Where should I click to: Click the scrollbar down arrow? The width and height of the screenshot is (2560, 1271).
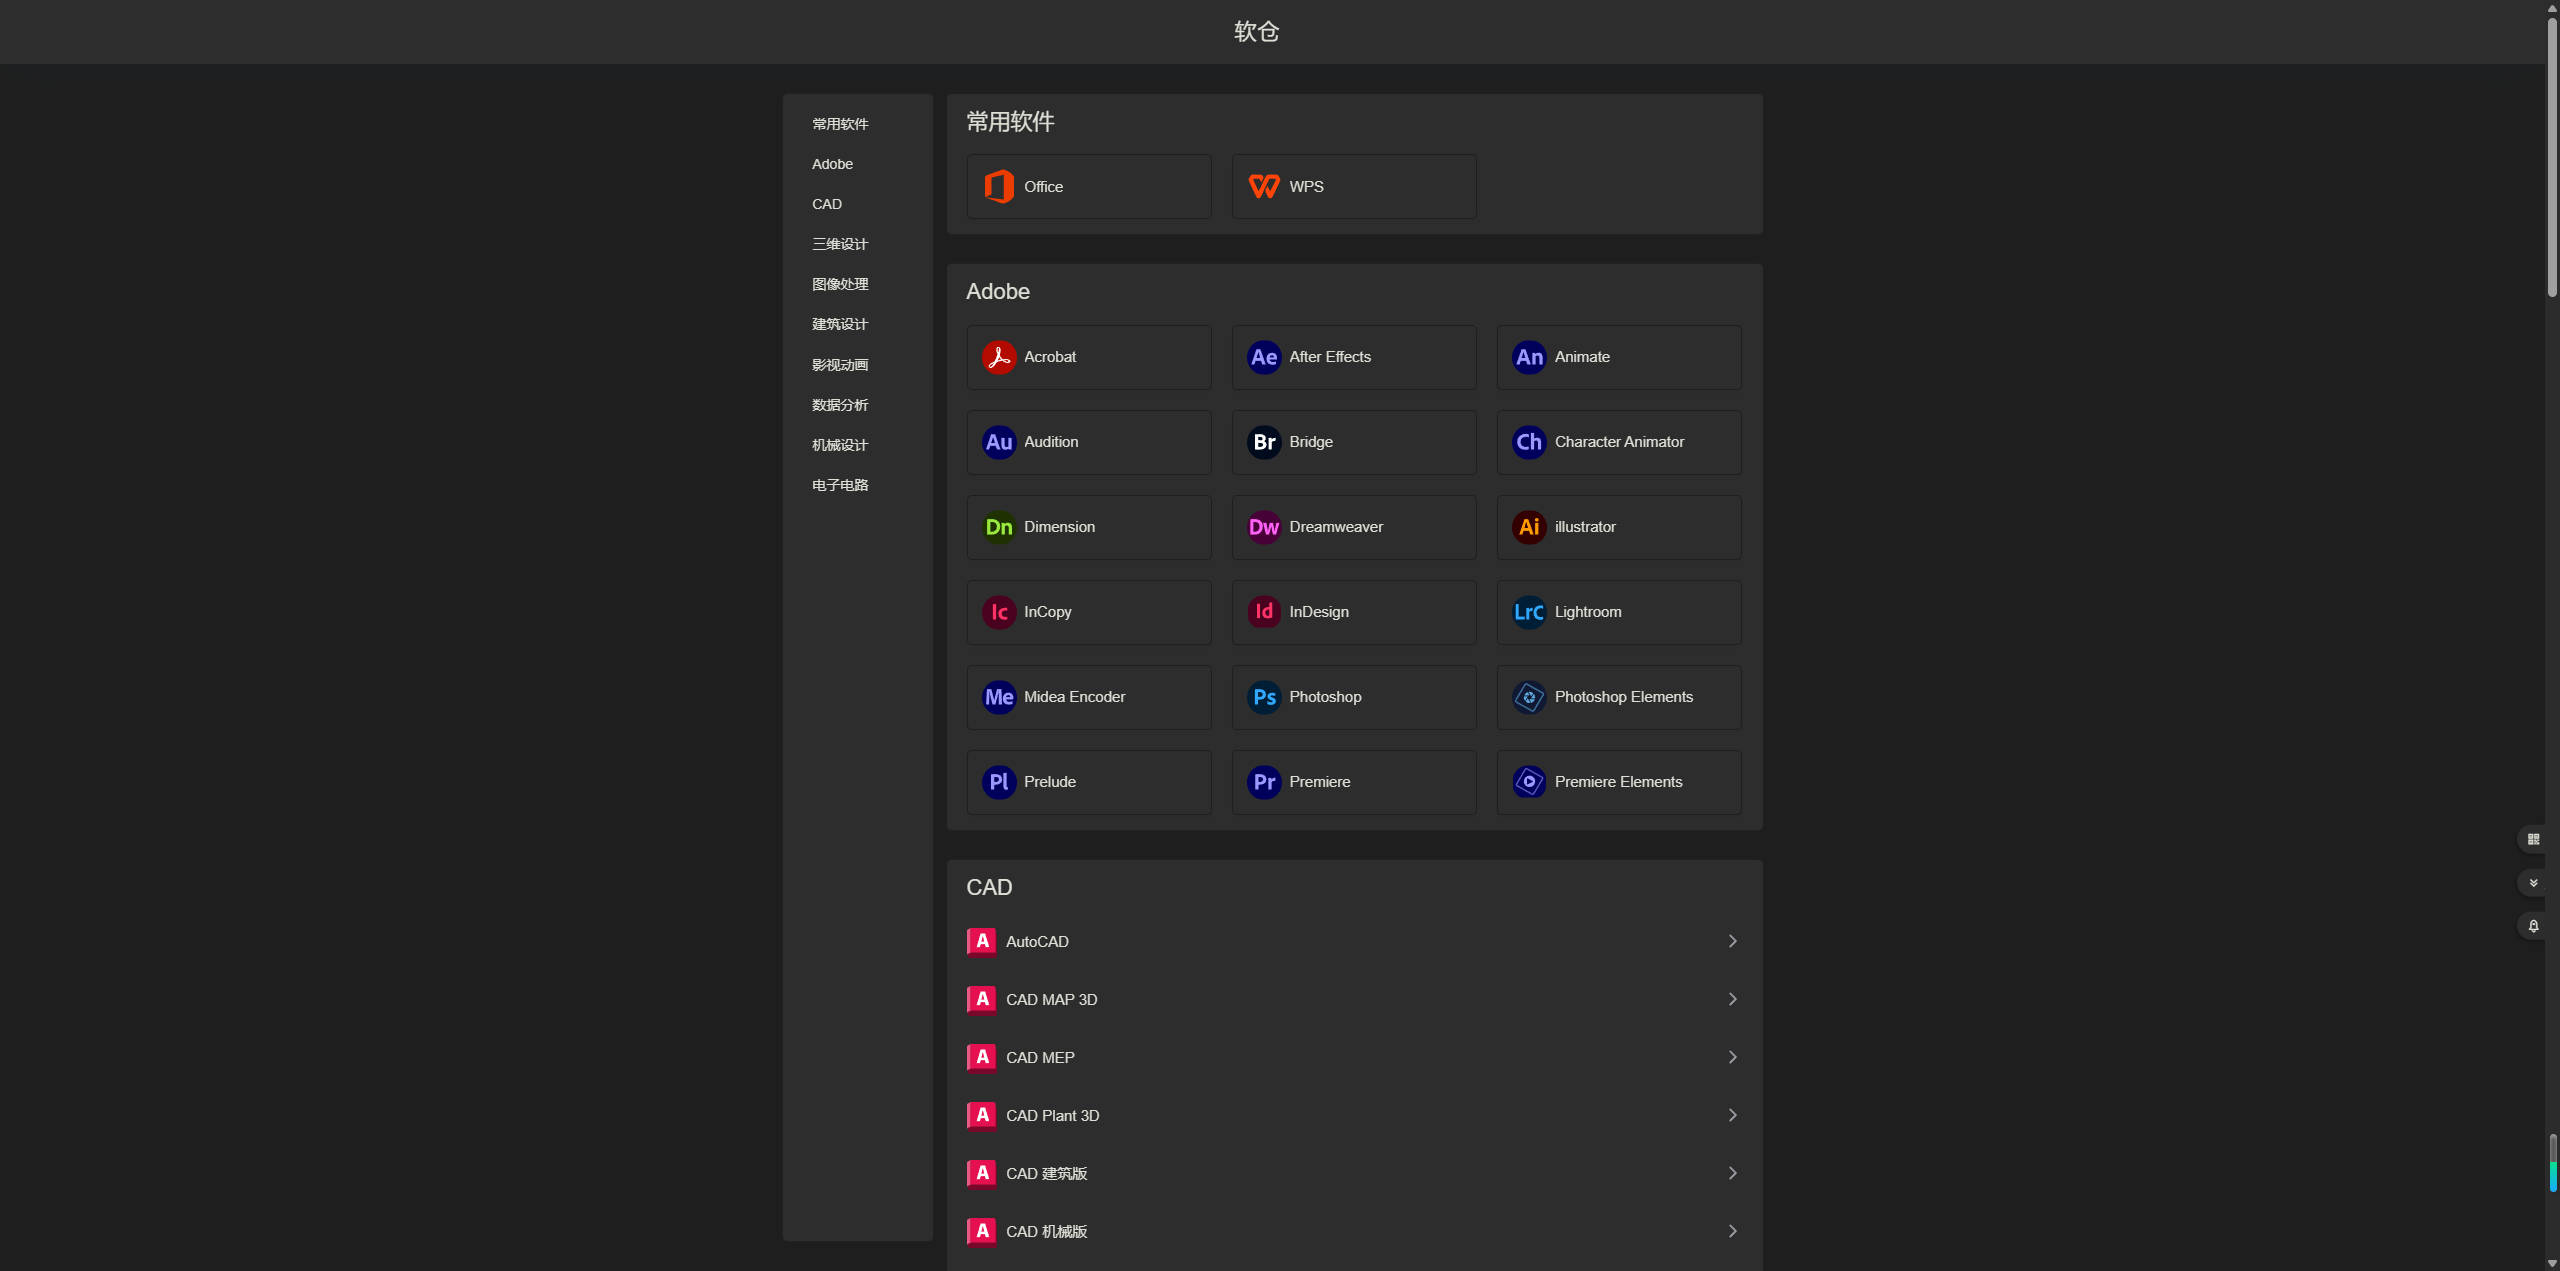pos(2552,1264)
